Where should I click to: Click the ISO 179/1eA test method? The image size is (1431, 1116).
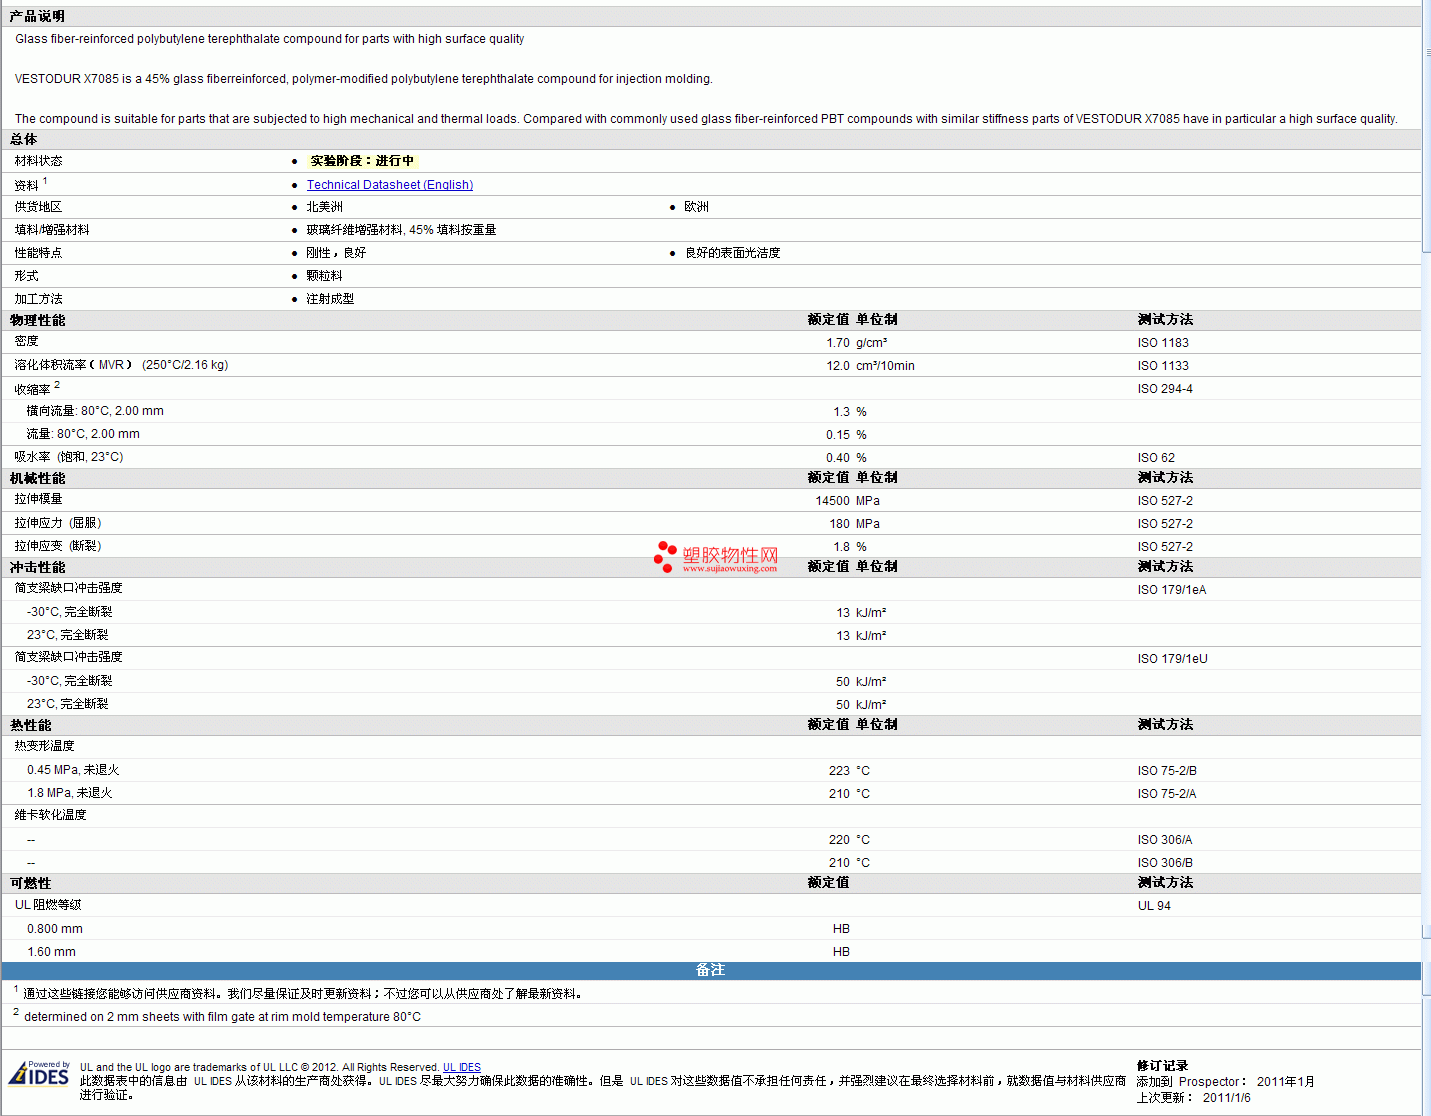tap(1172, 590)
